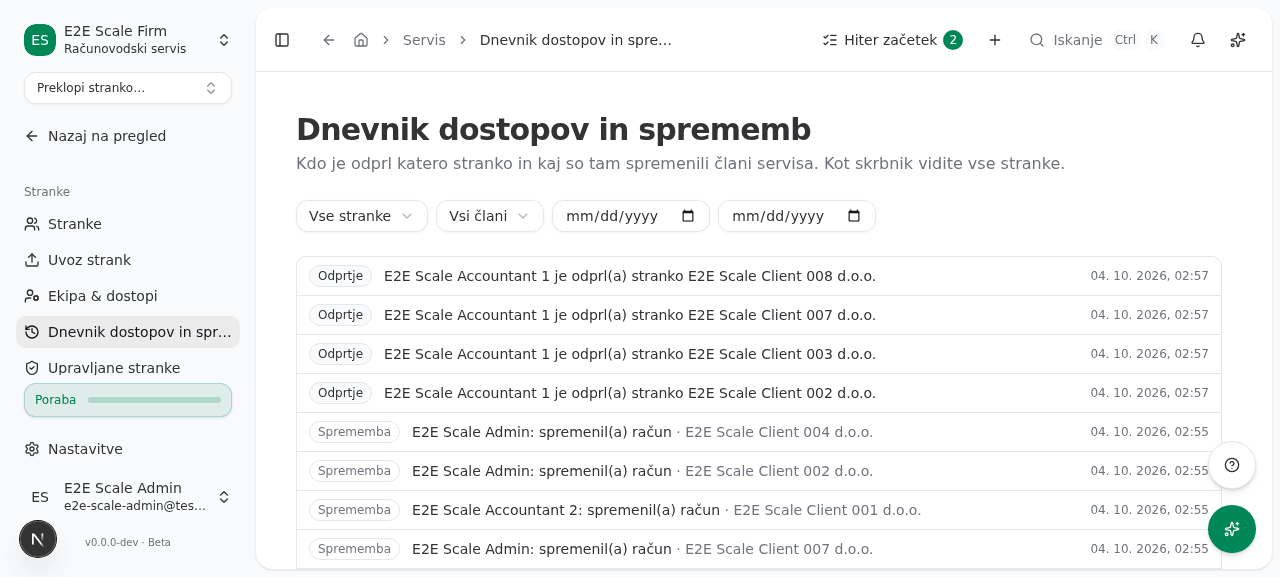
Task: Click the search magnifier icon
Action: coord(1037,40)
